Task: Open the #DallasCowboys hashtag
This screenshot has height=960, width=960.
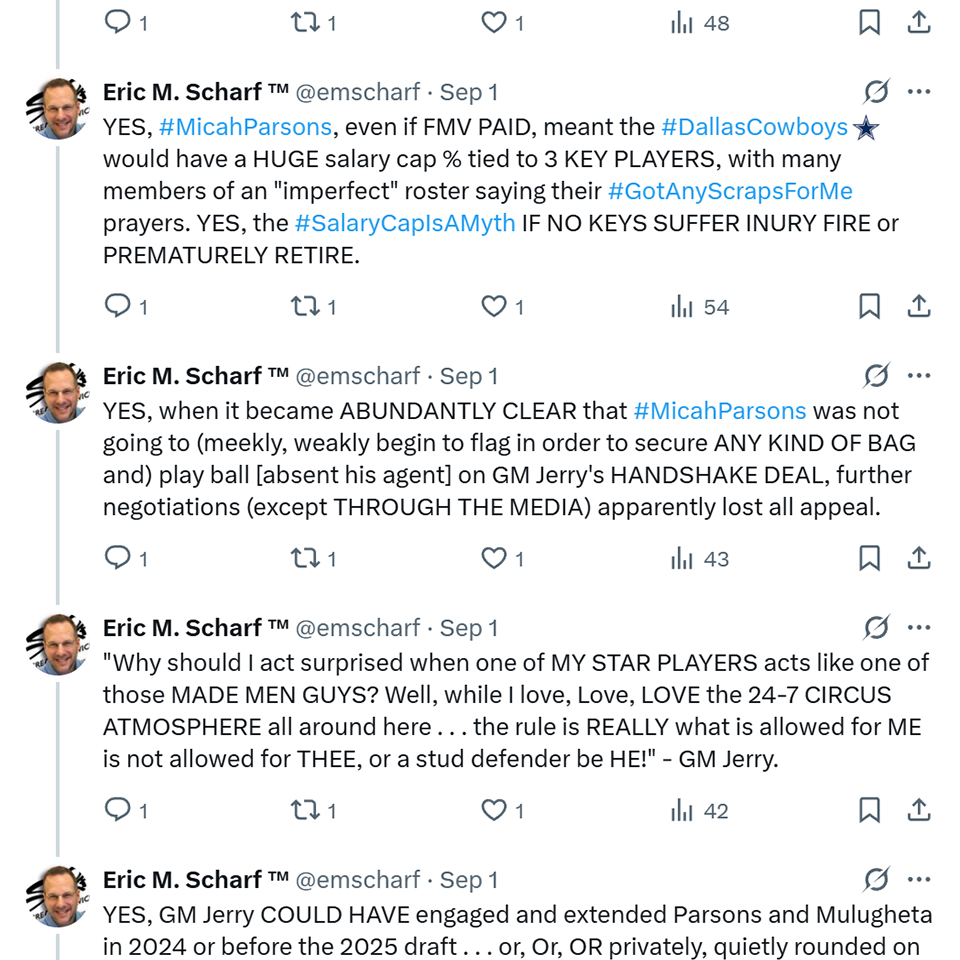Action: (x=754, y=127)
